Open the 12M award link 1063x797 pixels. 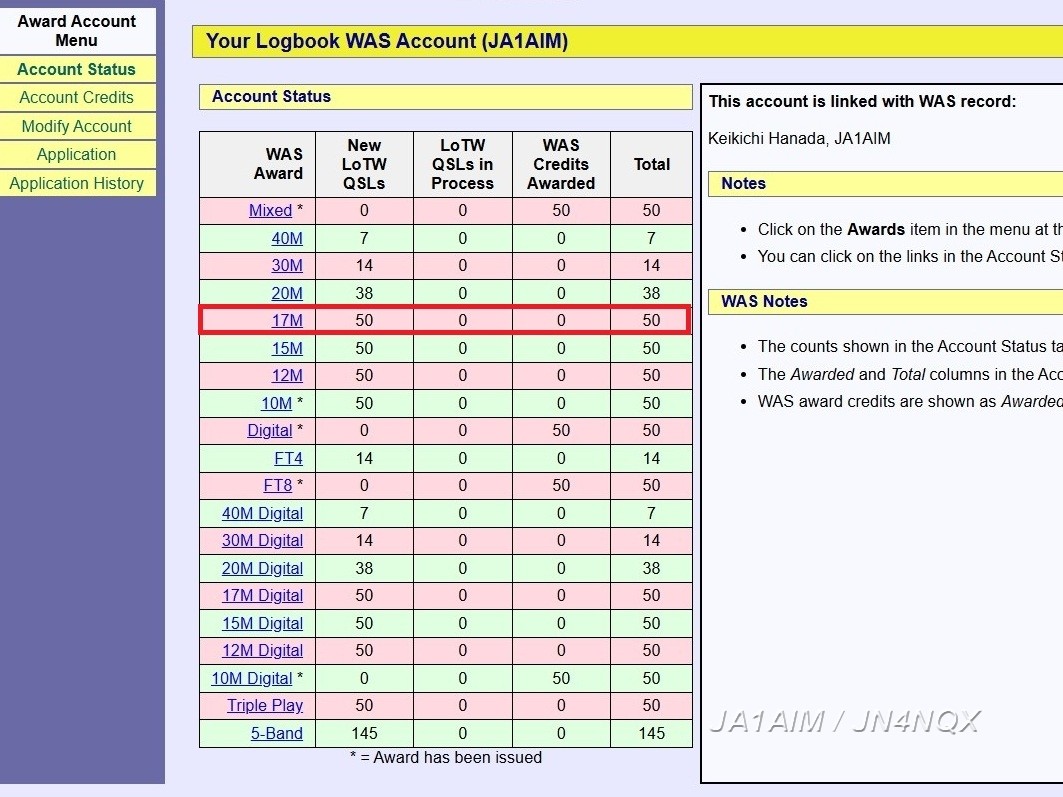[x=287, y=375]
